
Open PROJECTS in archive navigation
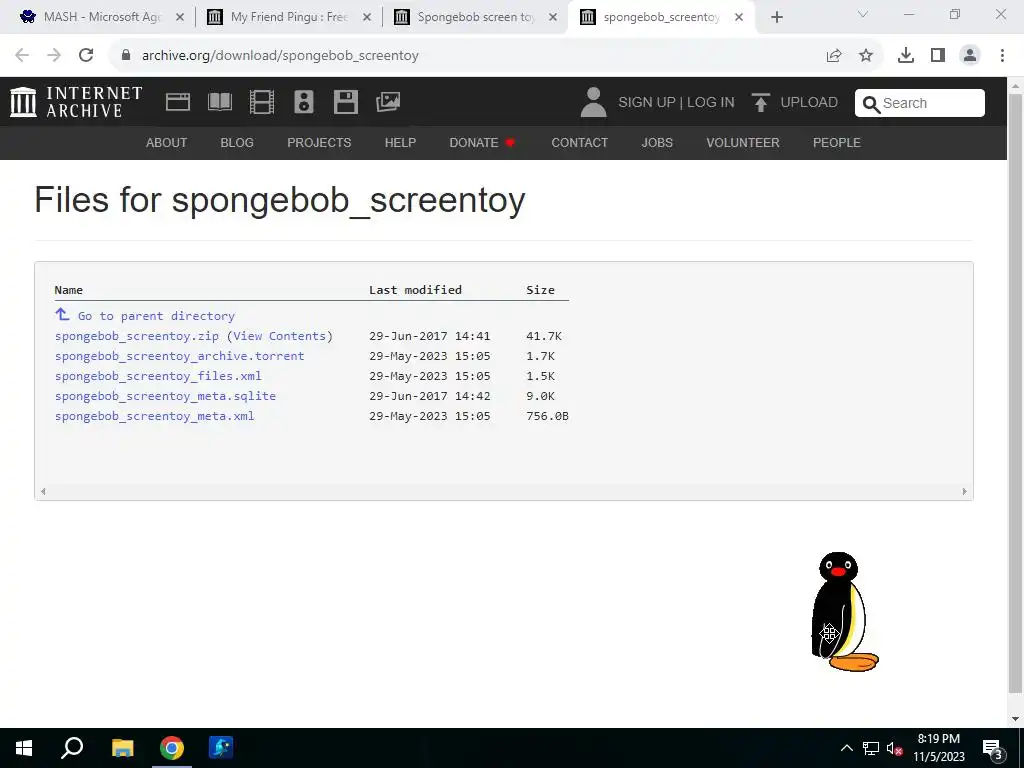click(319, 142)
